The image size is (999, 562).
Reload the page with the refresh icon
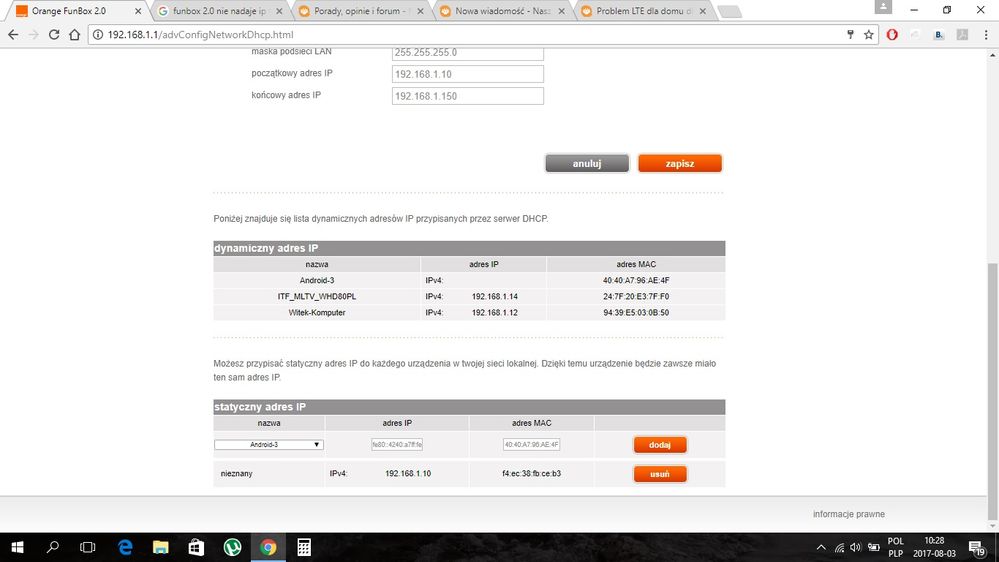(x=54, y=35)
